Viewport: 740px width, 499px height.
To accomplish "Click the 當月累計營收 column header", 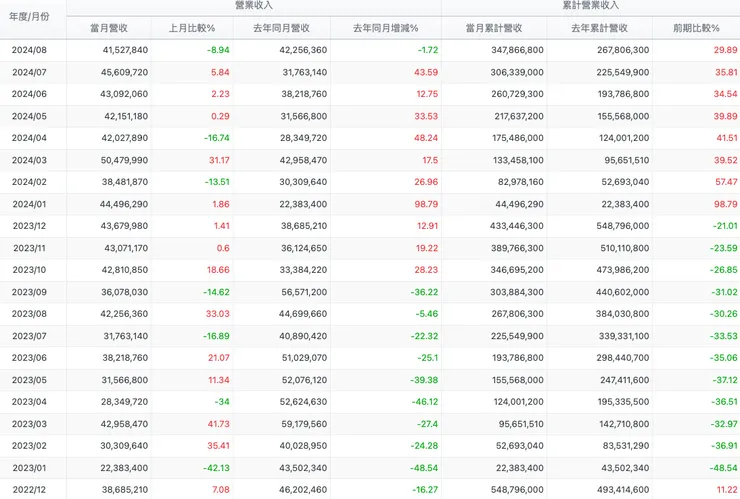I will click(x=494, y=28).
